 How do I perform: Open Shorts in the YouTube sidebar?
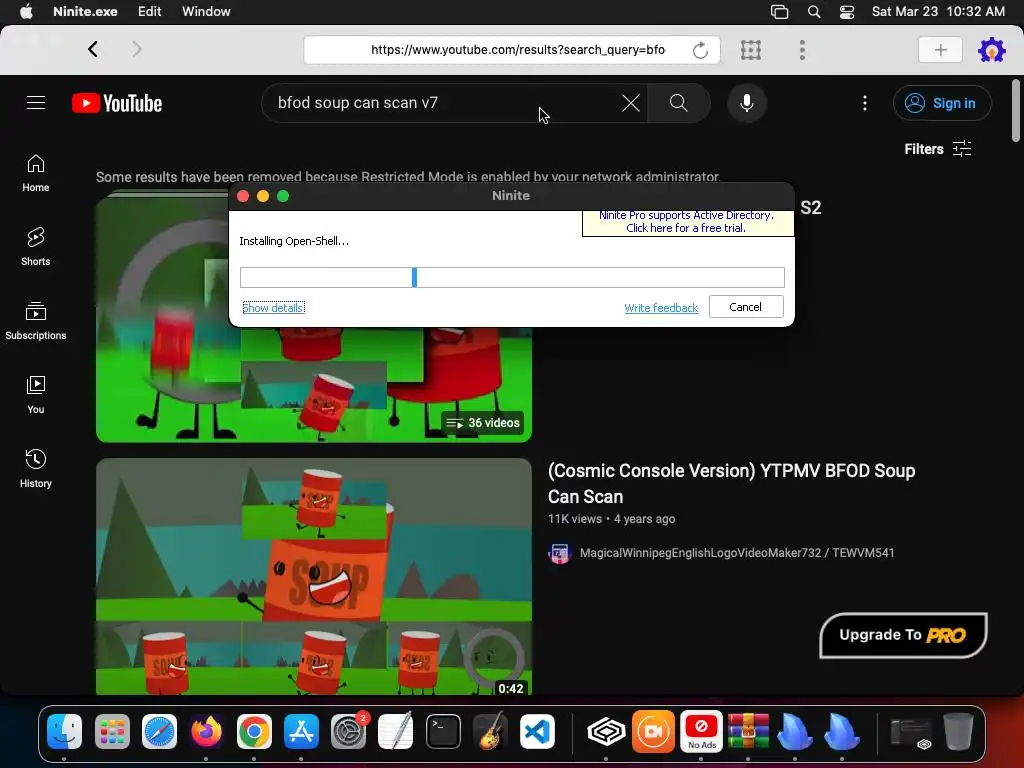[x=35, y=247]
